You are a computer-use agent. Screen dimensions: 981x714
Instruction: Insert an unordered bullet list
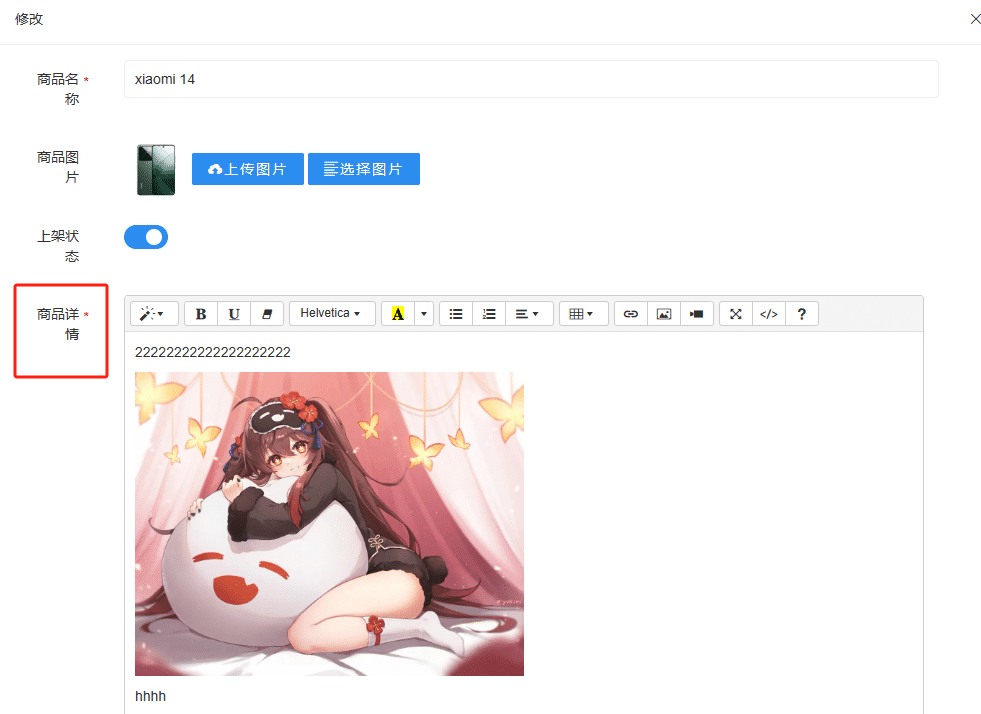point(456,314)
